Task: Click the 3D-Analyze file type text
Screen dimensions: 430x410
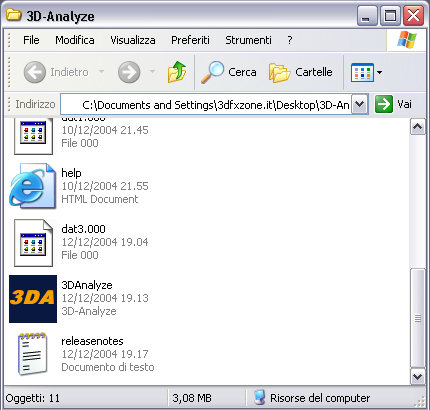Action: [89, 311]
